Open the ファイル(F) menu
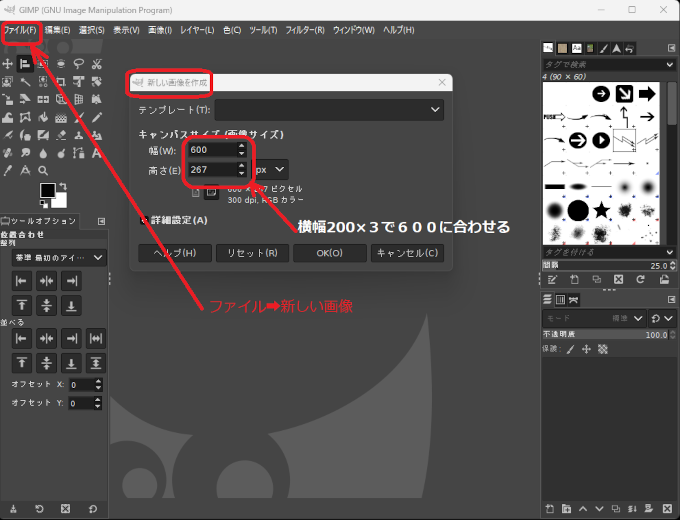 (x=20, y=30)
